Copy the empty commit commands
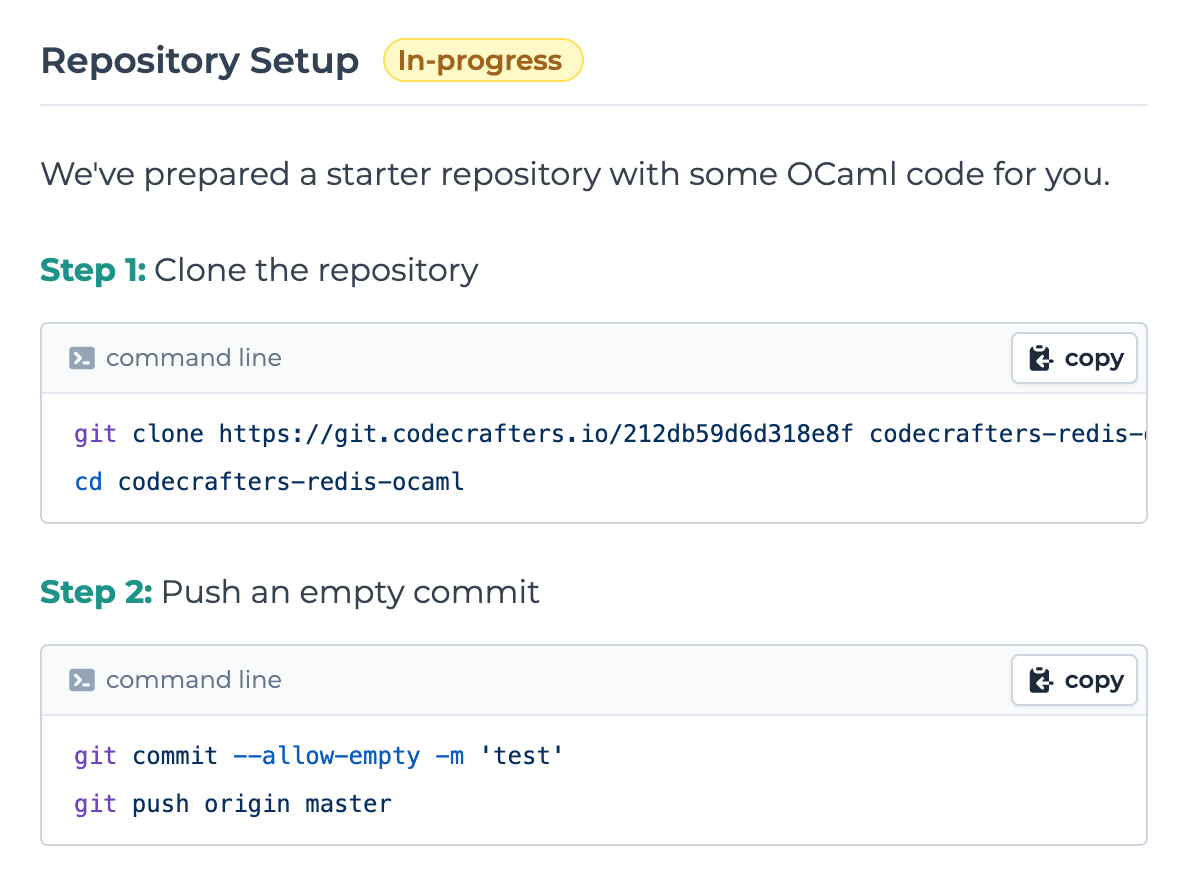 [1074, 679]
